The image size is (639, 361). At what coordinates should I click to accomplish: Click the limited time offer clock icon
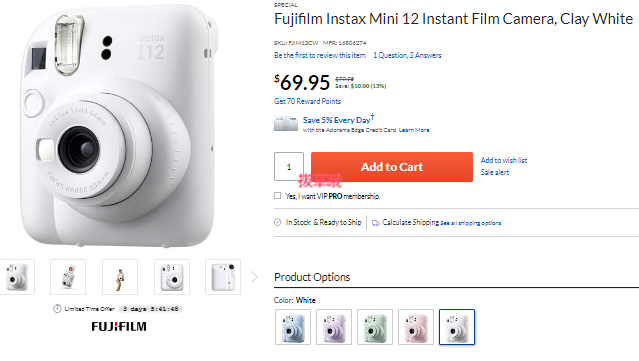pos(57,309)
